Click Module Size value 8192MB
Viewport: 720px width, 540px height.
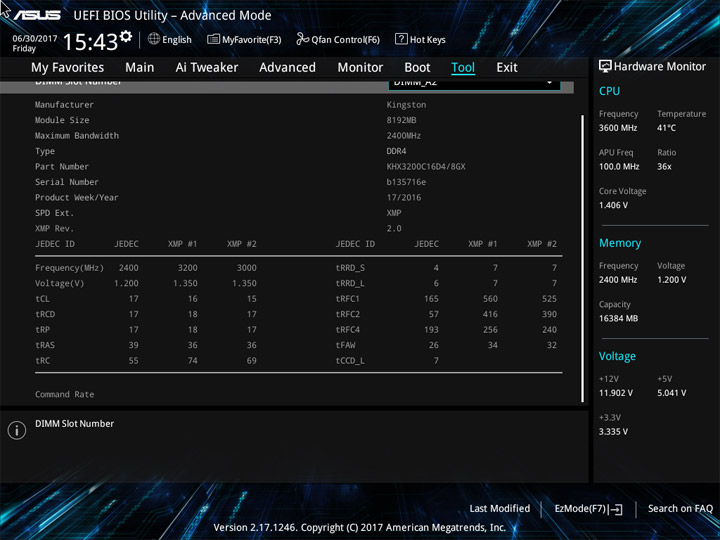point(401,120)
